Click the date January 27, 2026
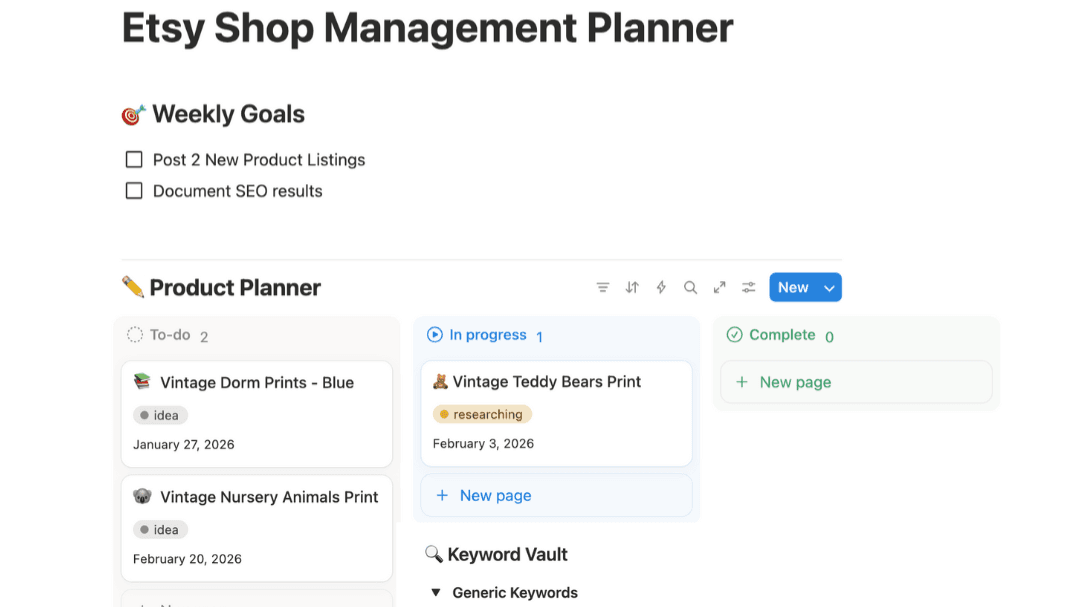The image size is (1080, 607). [x=183, y=444]
